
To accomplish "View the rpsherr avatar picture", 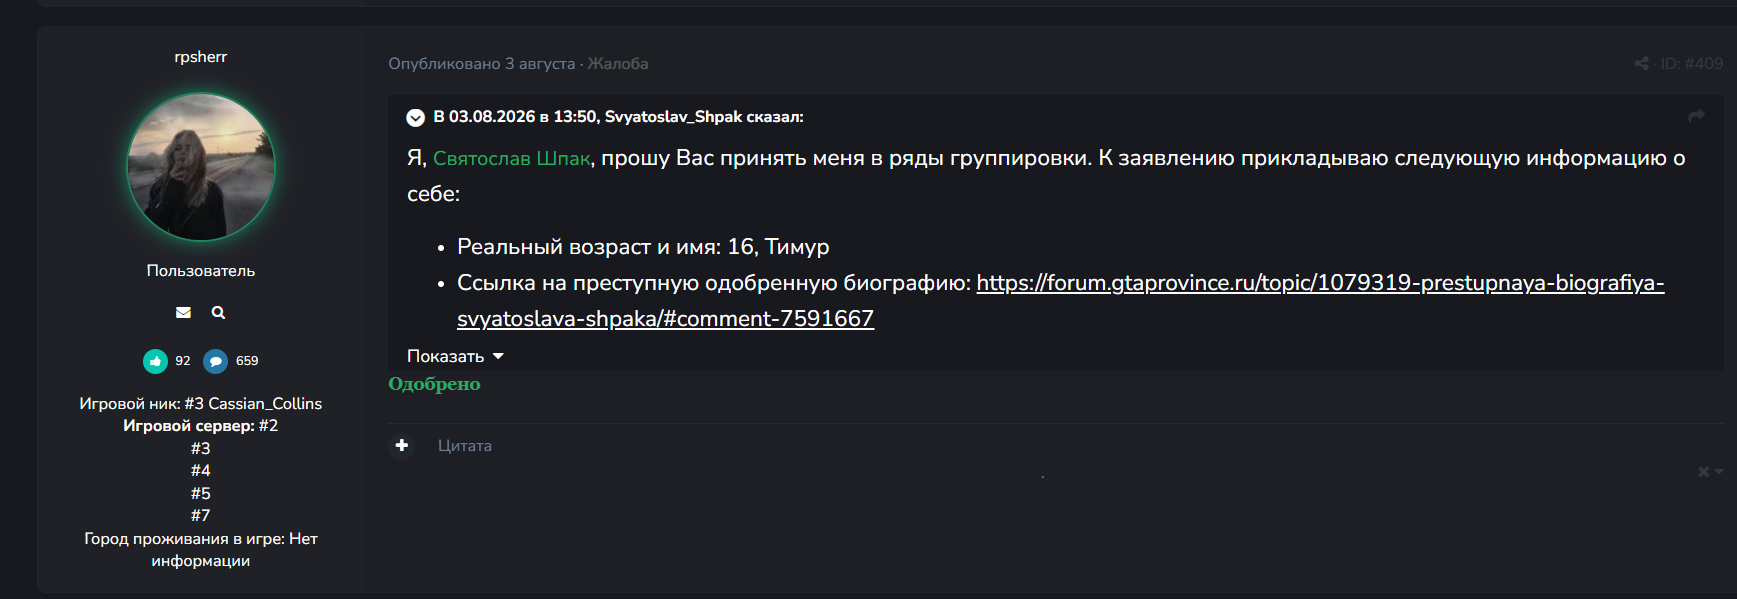I will point(201,167).
